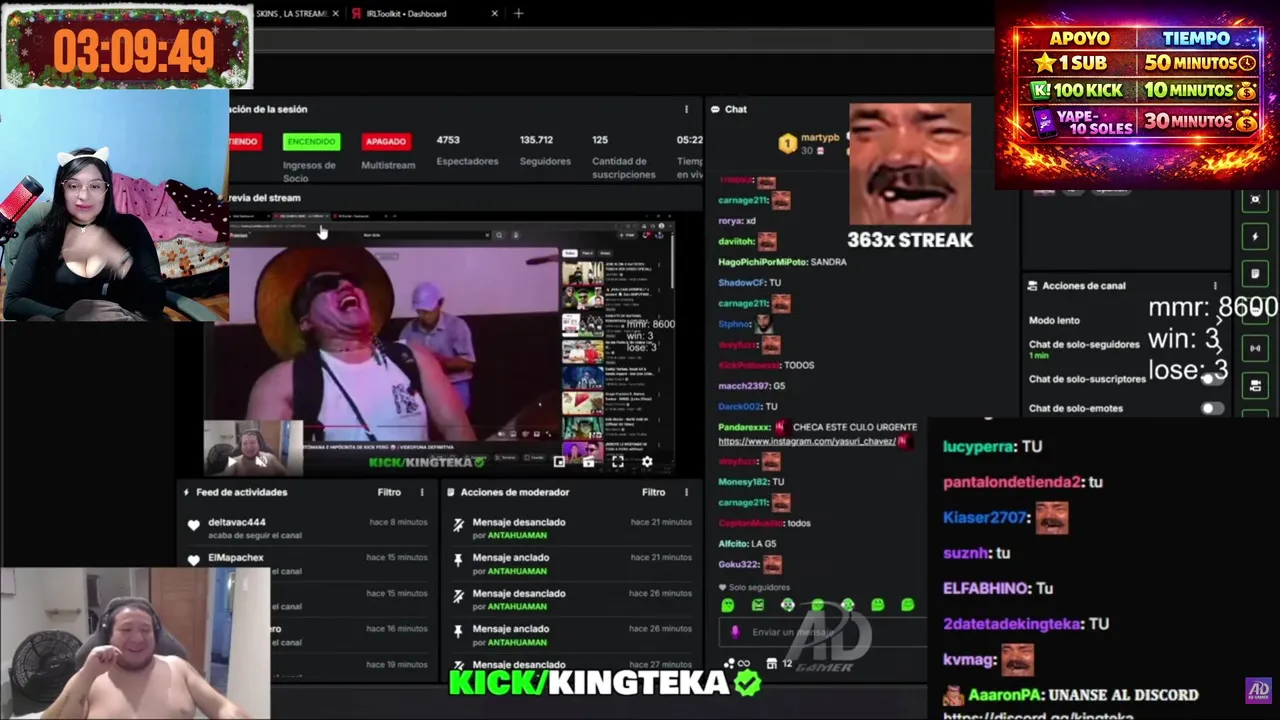Toggle theater mode on stream preview
The image size is (1280, 720).
[x=559, y=462]
